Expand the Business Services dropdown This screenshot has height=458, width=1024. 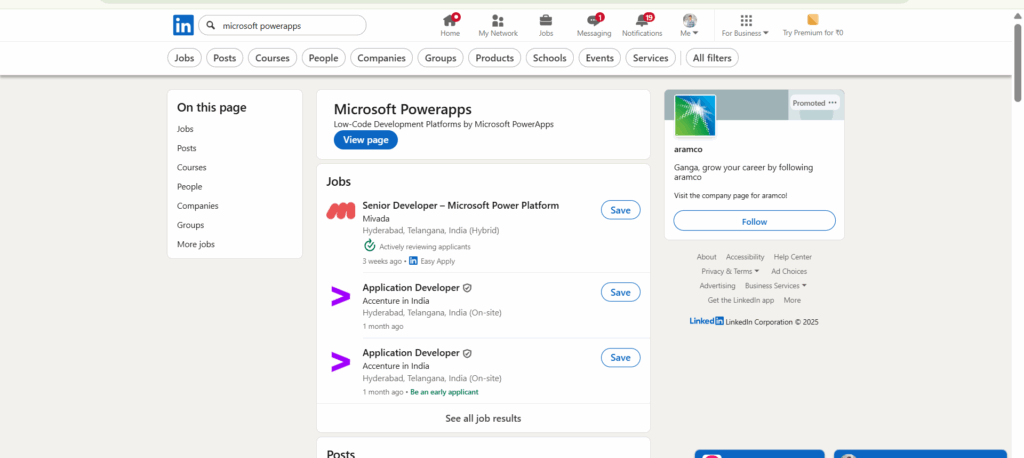pos(775,286)
